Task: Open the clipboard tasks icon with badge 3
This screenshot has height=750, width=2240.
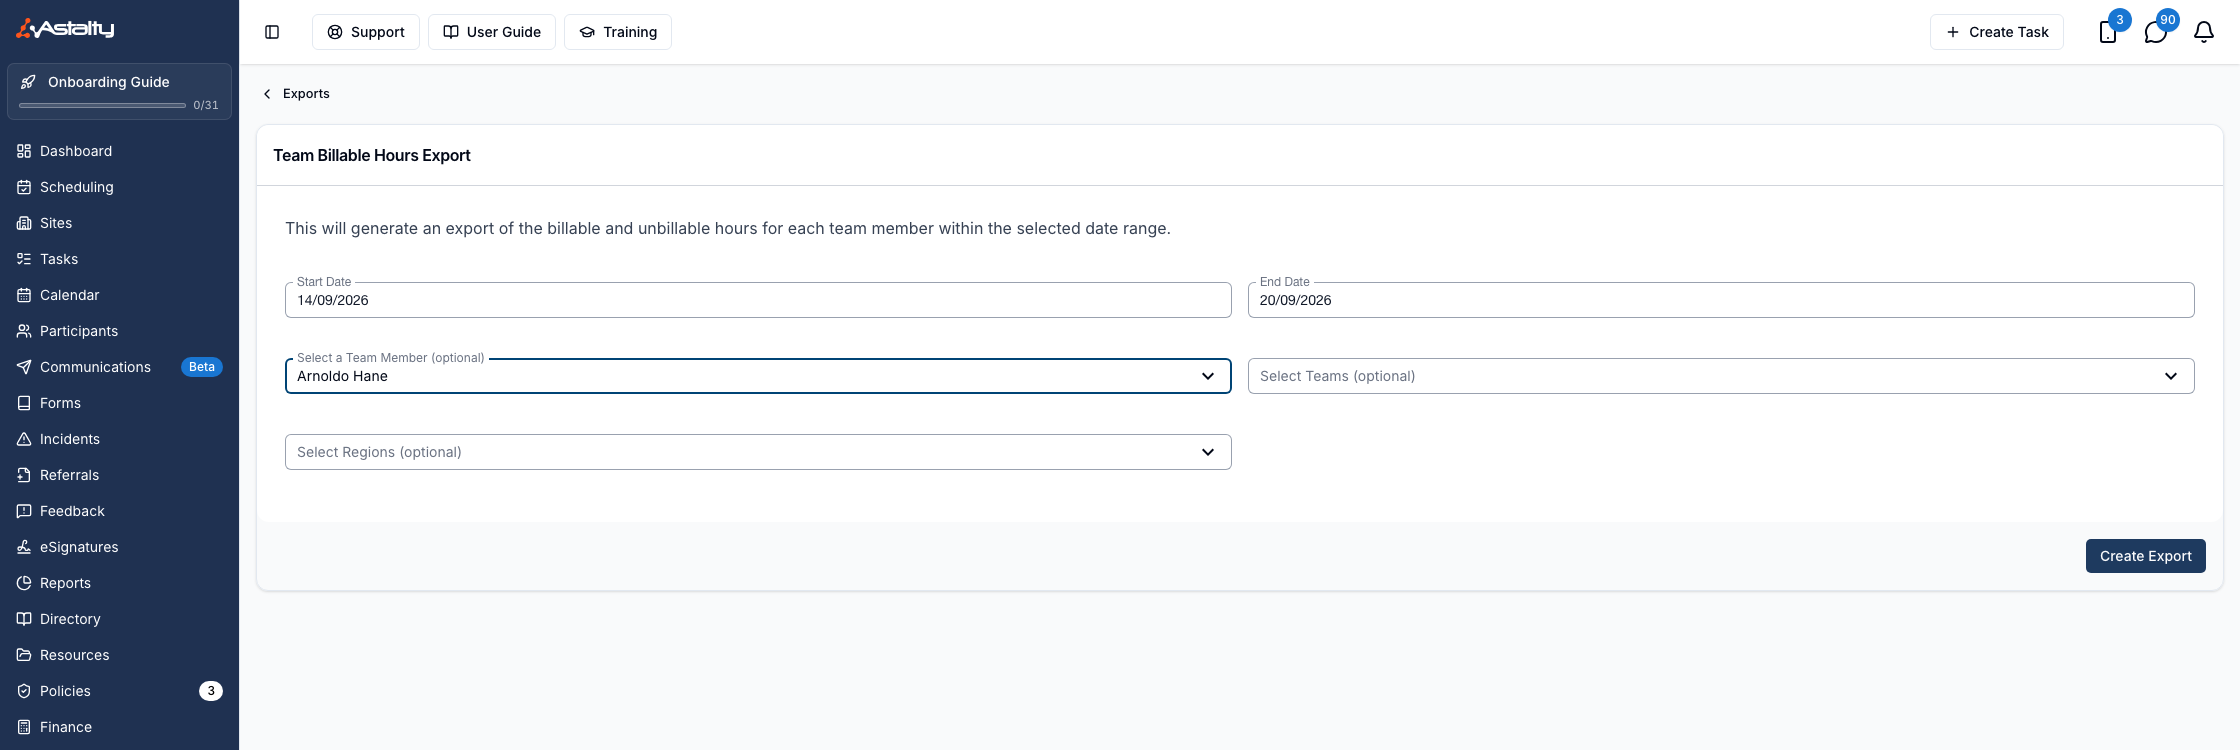Action: click(x=2108, y=32)
